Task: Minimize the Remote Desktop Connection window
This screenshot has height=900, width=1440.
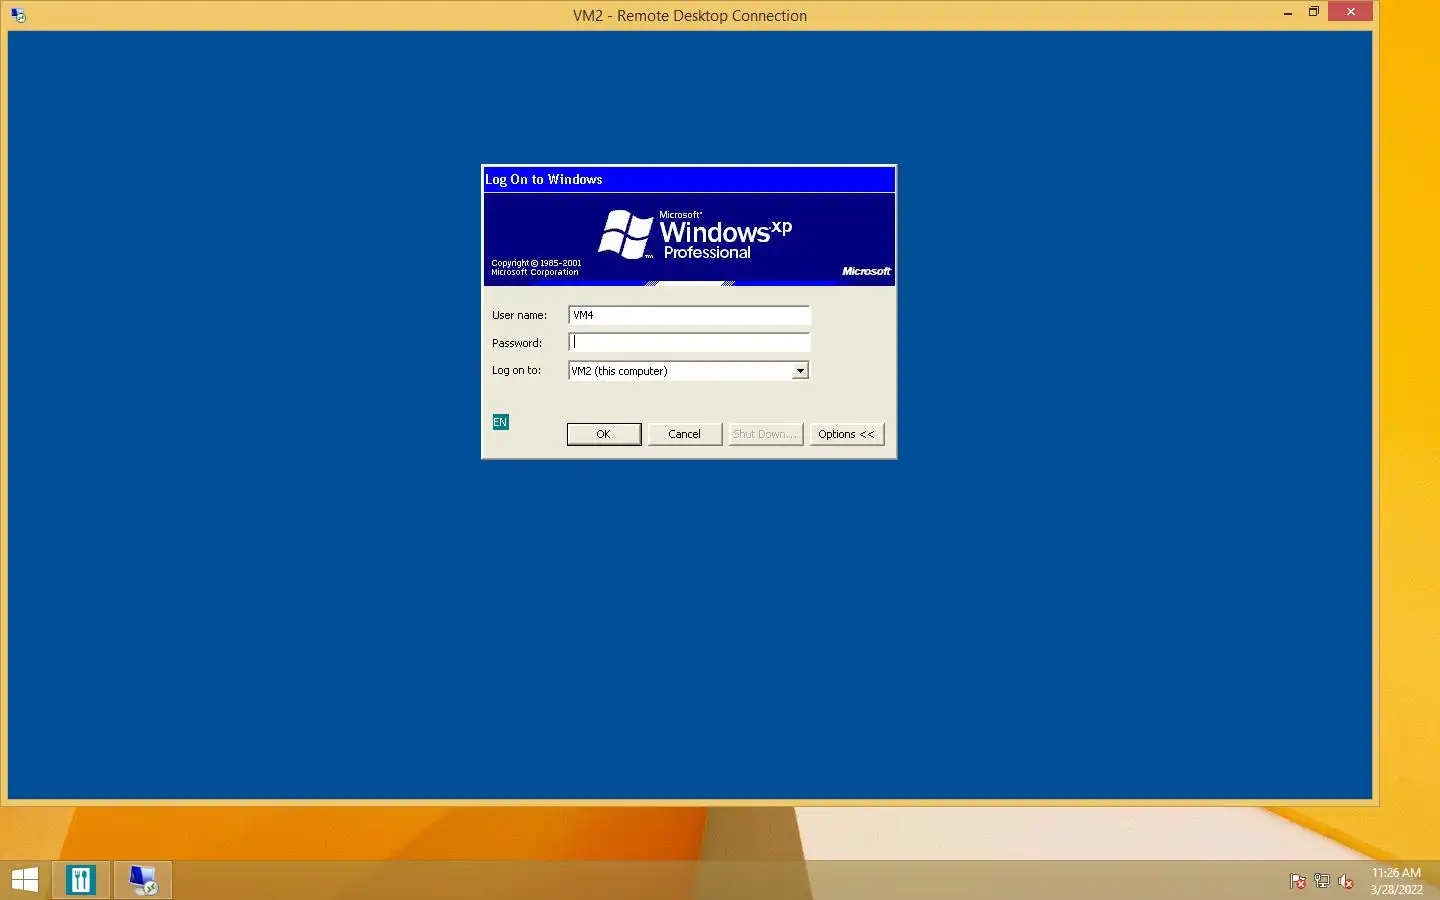Action: pyautogui.click(x=1288, y=13)
